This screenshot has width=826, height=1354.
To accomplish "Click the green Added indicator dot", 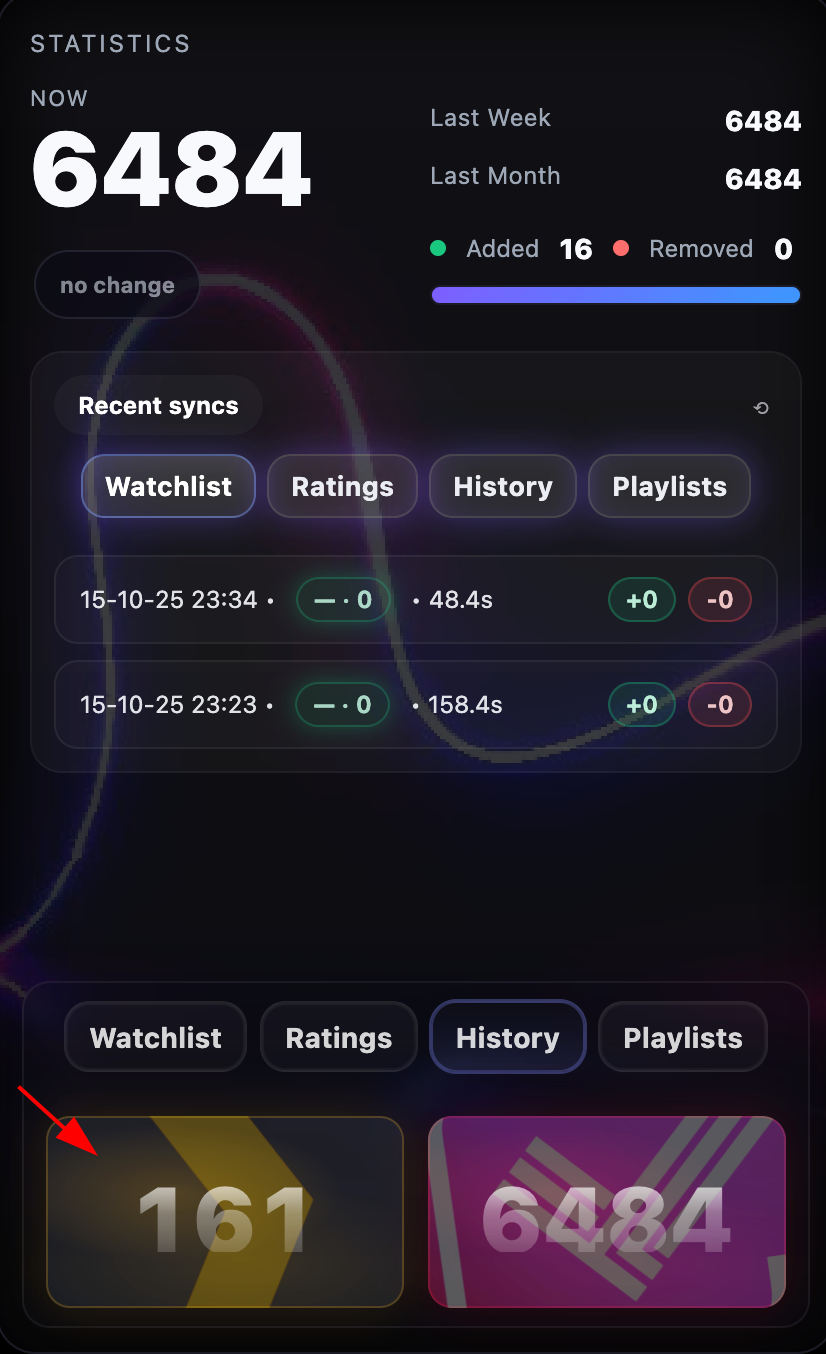I will [438, 248].
